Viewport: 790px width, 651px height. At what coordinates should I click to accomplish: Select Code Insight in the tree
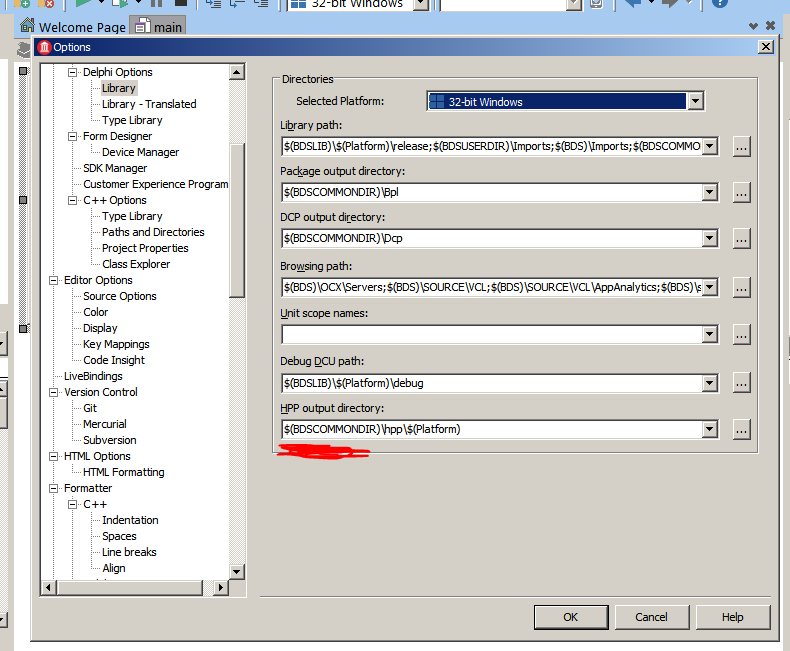(x=114, y=360)
